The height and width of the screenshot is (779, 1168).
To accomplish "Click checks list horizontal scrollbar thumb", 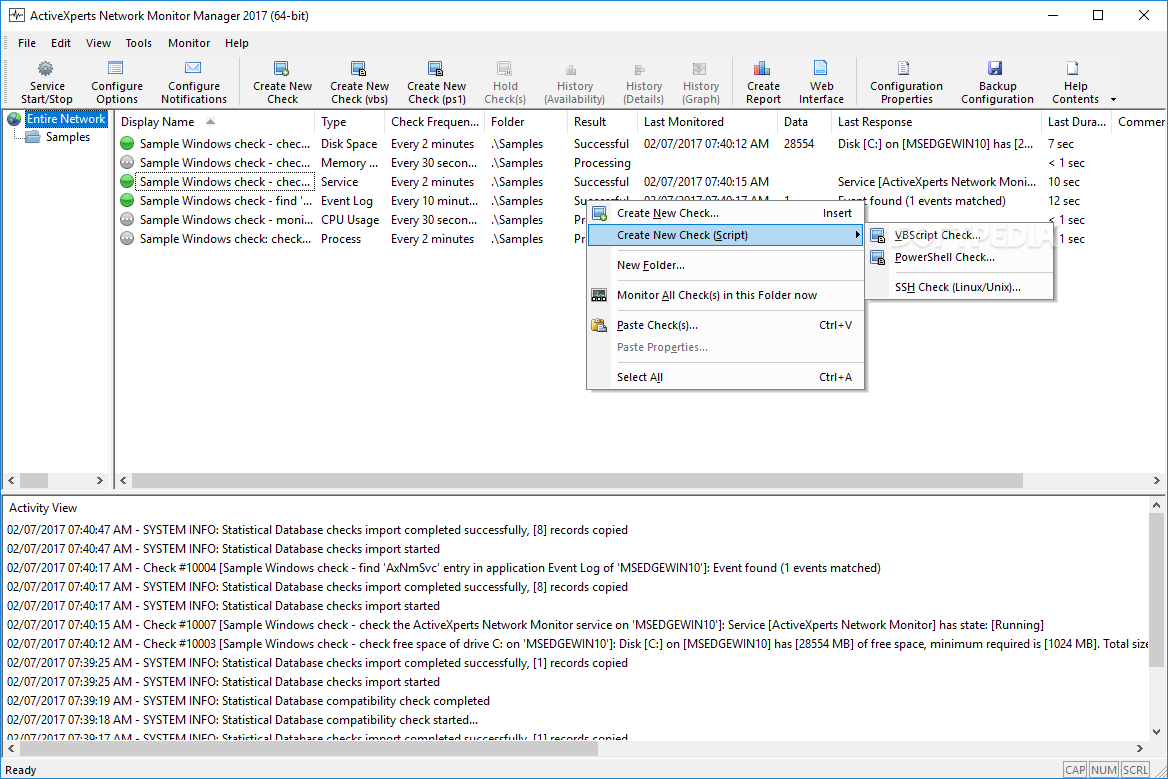I will pyautogui.click(x=577, y=480).
